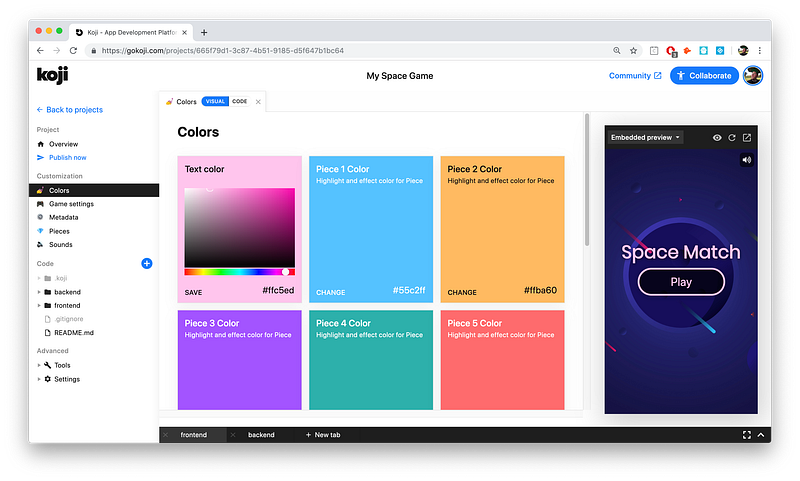Click the browser forward arrow
800x481 pixels.
point(57,50)
